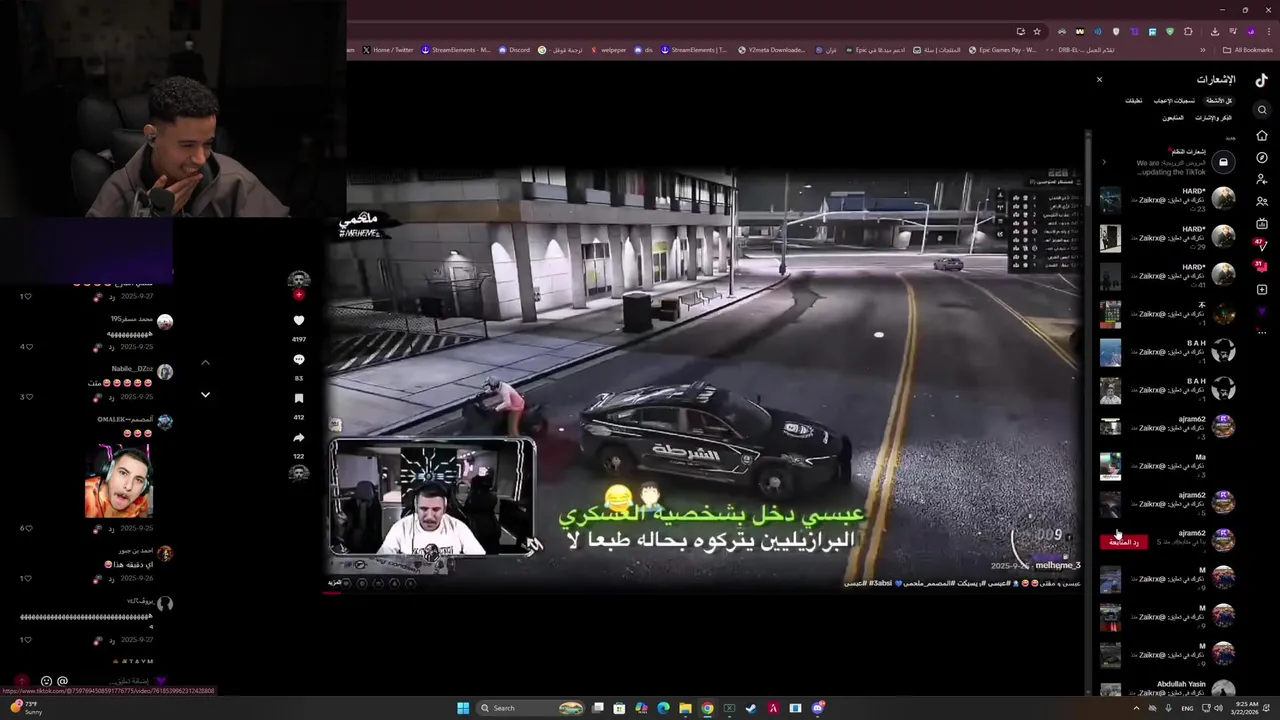Open the Abdullah Yasin notification

[x=1167, y=690]
